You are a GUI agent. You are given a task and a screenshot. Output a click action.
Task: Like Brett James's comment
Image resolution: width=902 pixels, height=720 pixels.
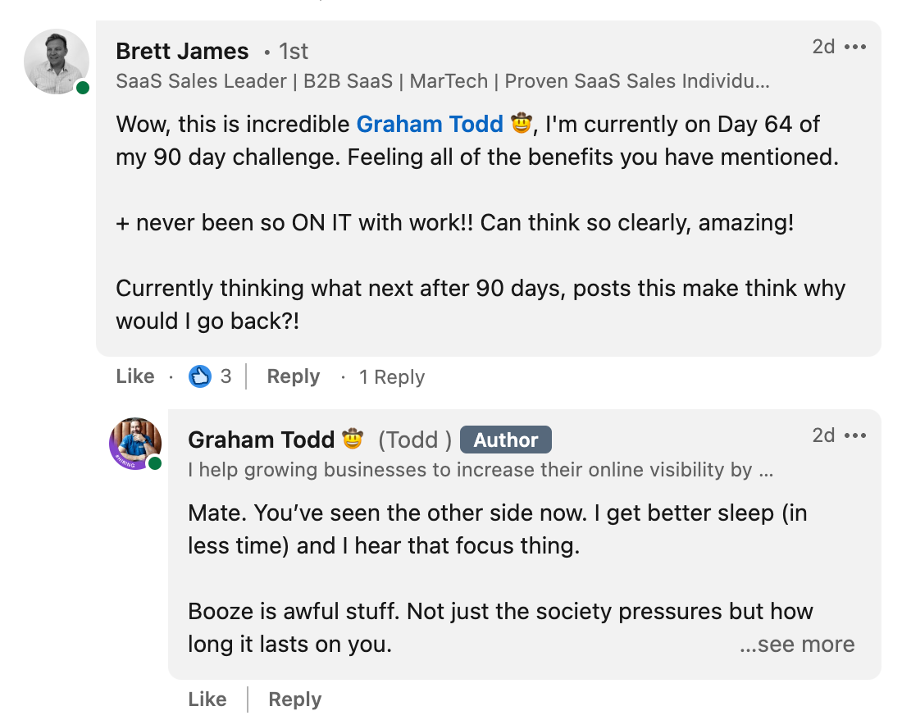135,377
